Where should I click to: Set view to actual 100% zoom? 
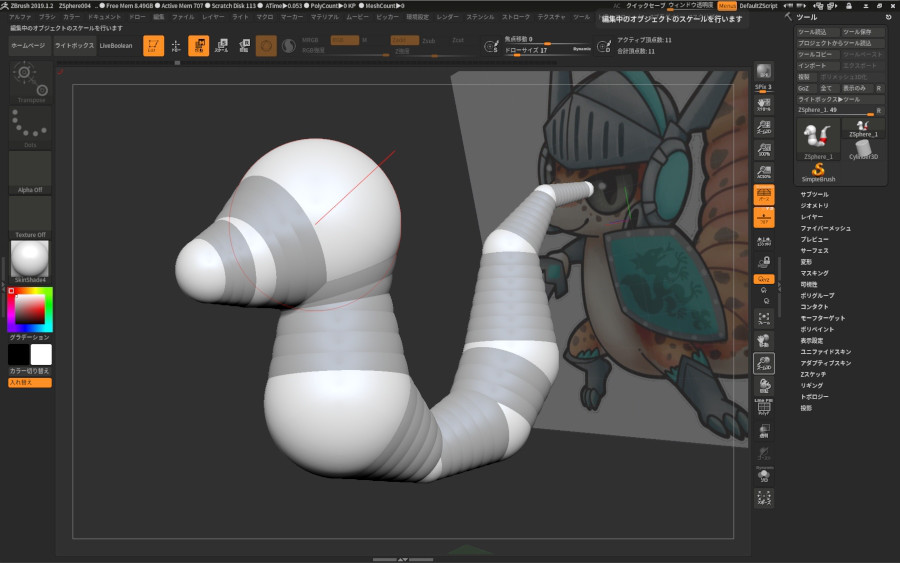click(764, 149)
